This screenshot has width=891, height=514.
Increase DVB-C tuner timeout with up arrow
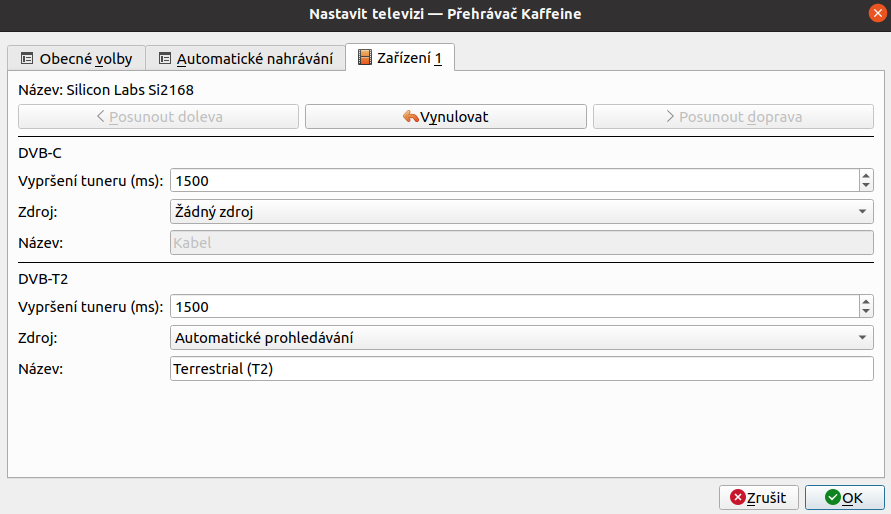tap(865, 175)
